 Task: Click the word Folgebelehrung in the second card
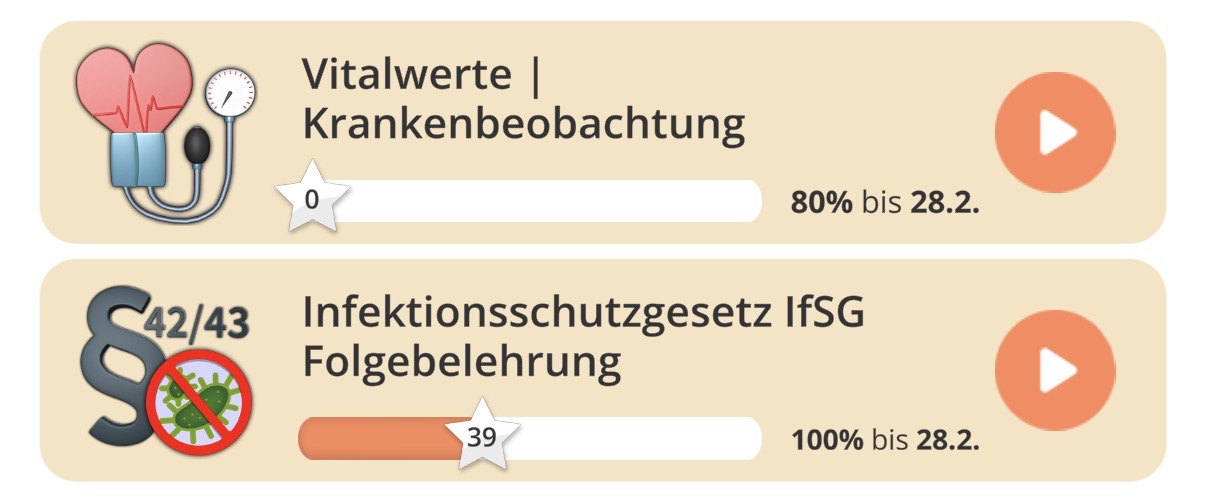[x=461, y=363]
